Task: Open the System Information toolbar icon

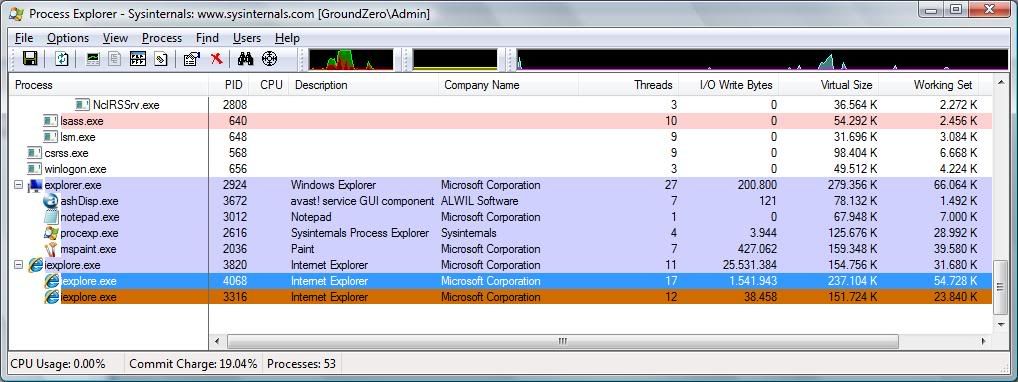Action: click(93, 59)
